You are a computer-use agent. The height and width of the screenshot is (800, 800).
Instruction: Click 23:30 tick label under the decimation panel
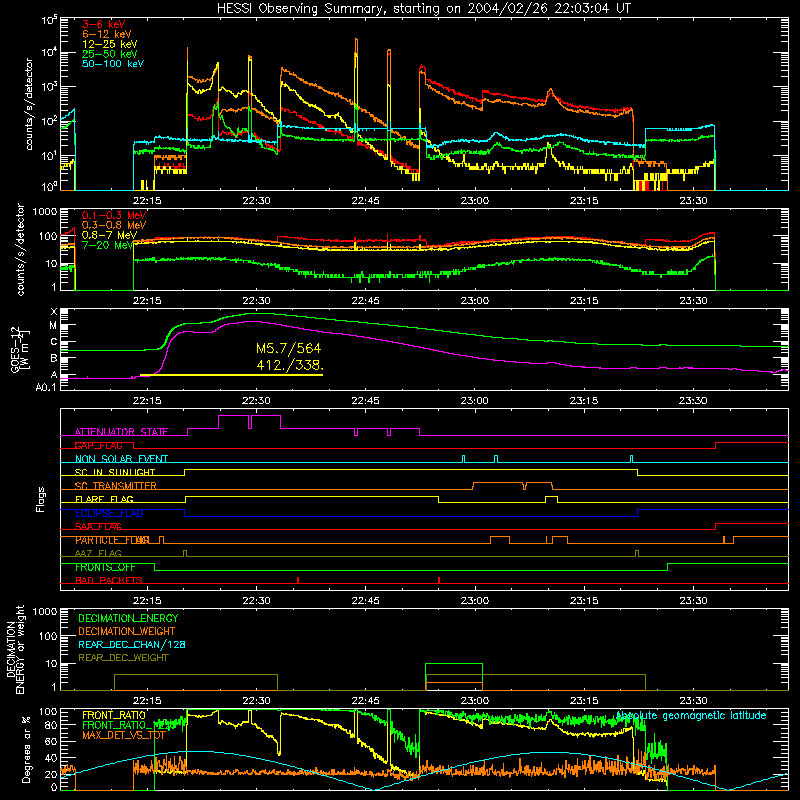693,701
